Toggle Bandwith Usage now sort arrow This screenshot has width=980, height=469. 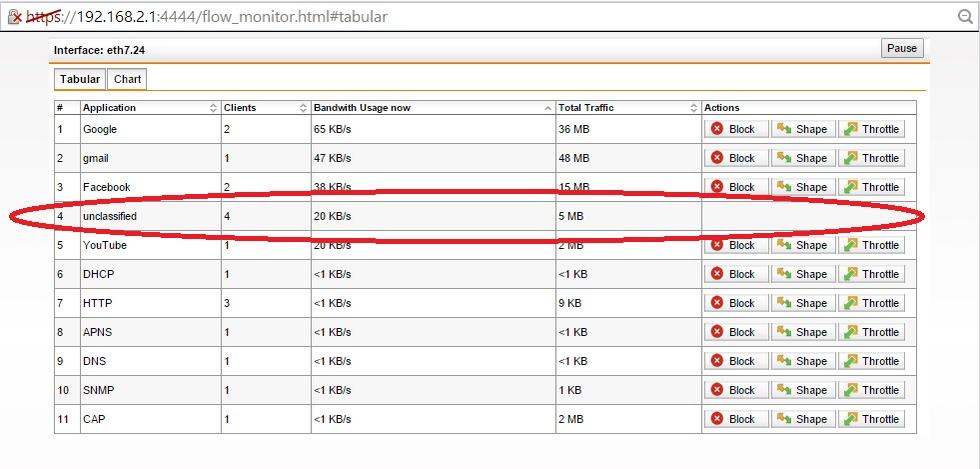tap(548, 108)
